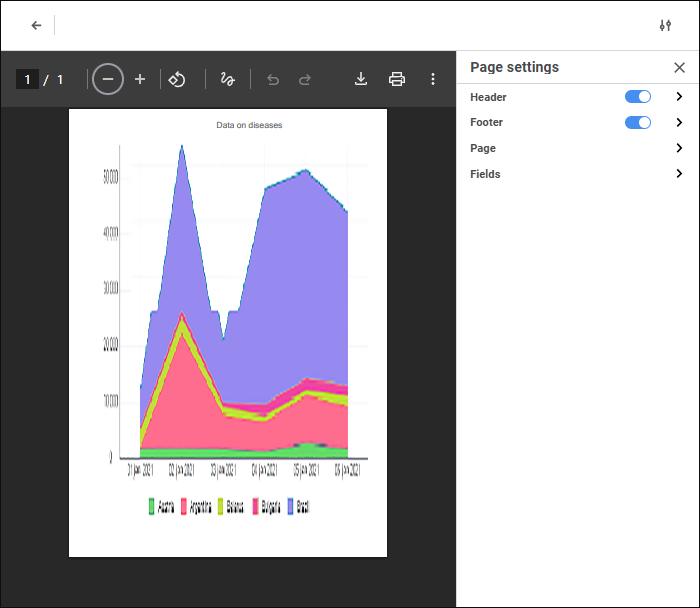Close the Page settings panel

pos(680,68)
